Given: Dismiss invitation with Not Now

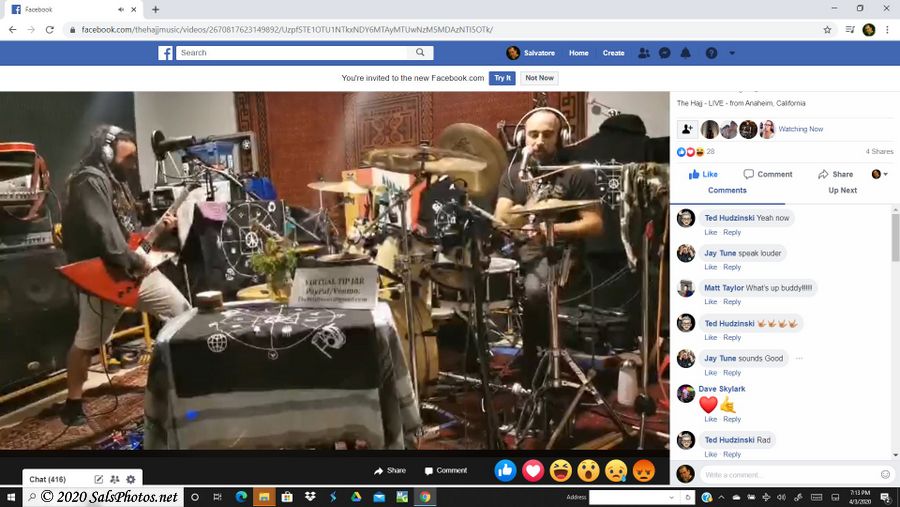Looking at the screenshot, I should pyautogui.click(x=539, y=78).
